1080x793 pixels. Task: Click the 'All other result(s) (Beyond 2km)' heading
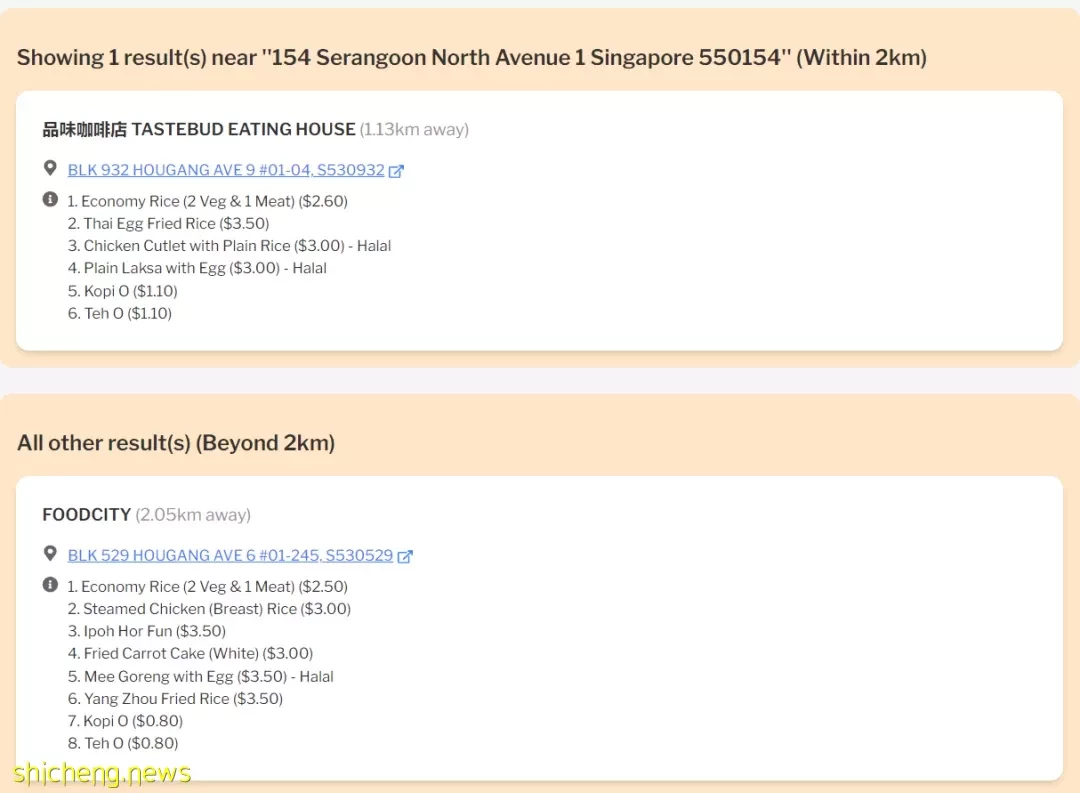(176, 443)
